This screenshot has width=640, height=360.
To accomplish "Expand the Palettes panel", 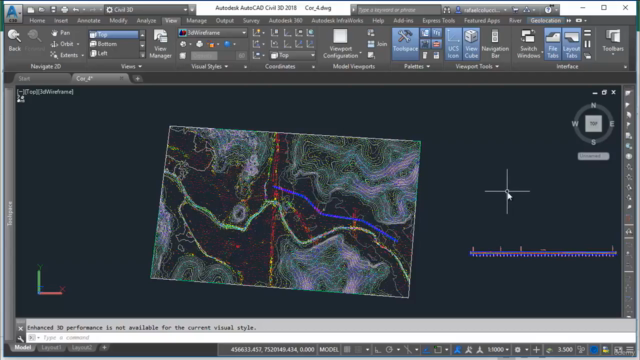I will coord(417,66).
